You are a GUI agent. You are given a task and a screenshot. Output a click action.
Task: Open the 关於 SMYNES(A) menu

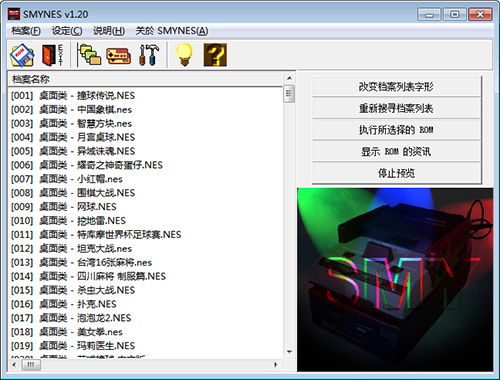(x=172, y=31)
